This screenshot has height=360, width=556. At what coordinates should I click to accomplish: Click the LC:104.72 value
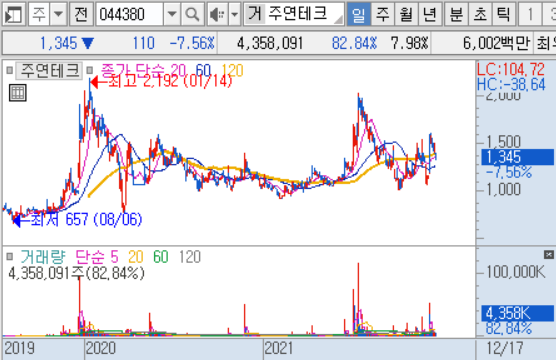tap(511, 69)
